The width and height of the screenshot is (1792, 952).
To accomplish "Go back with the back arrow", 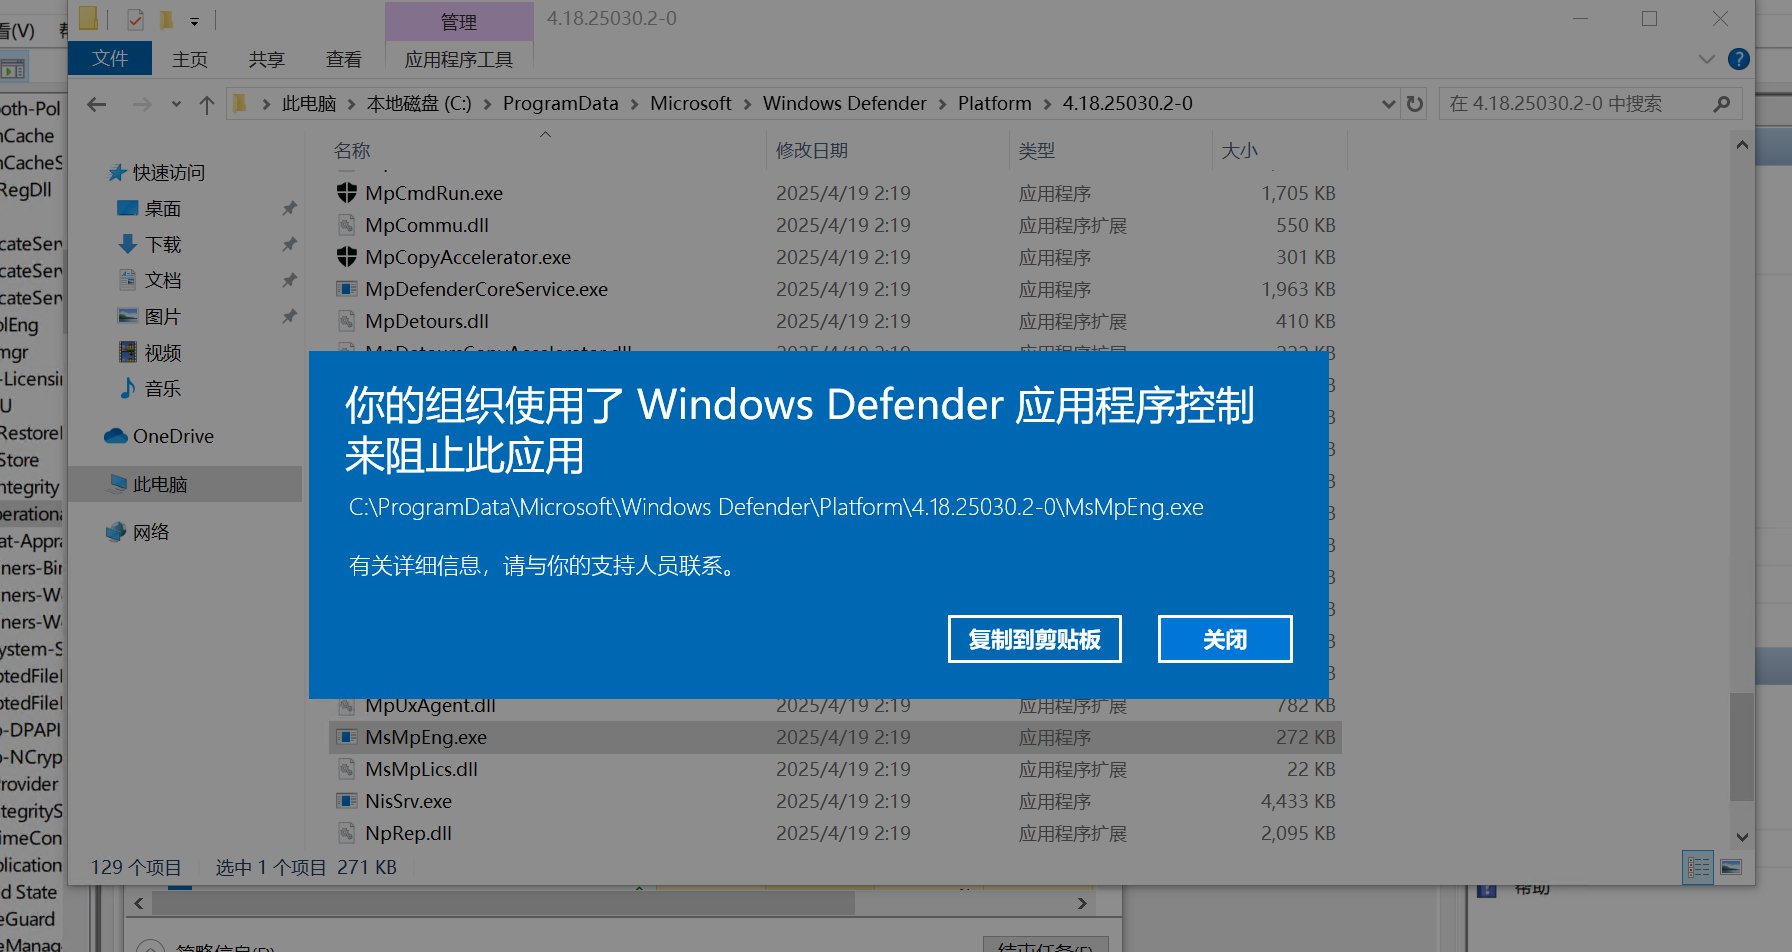I will 97,104.
